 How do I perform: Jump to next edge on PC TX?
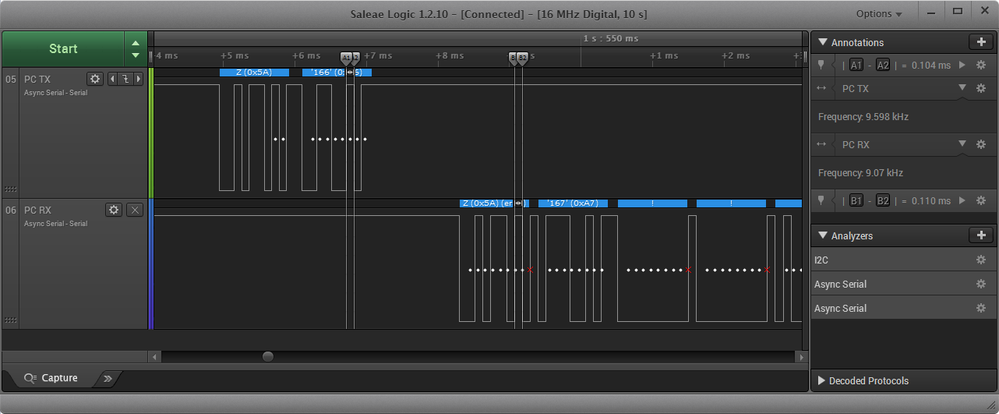tap(138, 79)
